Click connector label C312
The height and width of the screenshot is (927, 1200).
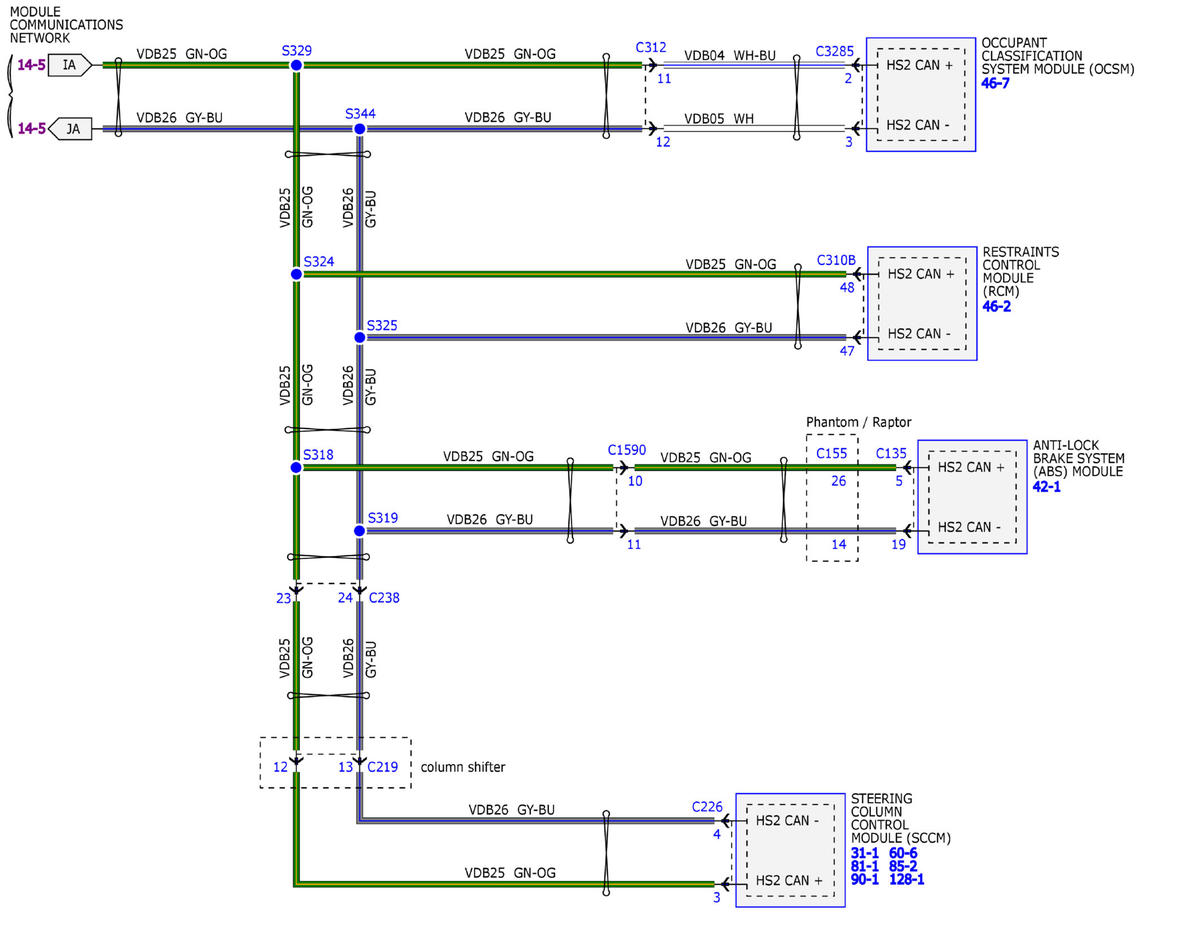[x=651, y=47]
